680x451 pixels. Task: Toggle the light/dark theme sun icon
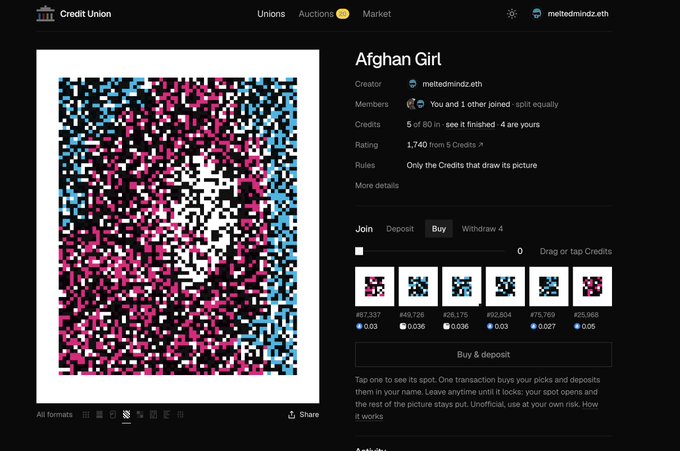(512, 14)
